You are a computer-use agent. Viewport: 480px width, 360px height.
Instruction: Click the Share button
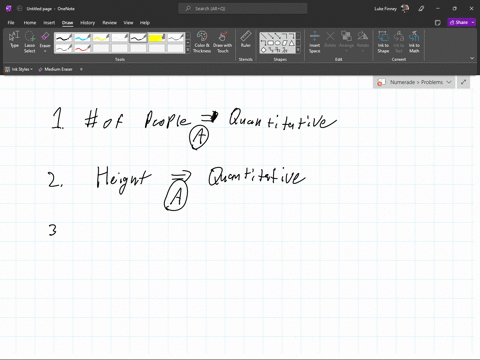click(459, 22)
